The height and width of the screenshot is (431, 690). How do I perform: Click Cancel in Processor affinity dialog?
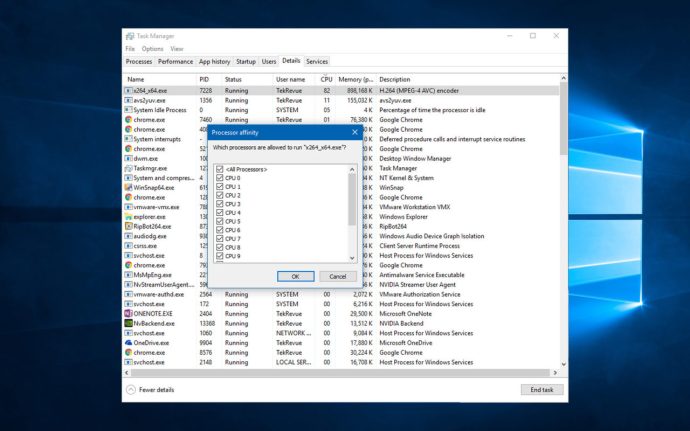338,276
